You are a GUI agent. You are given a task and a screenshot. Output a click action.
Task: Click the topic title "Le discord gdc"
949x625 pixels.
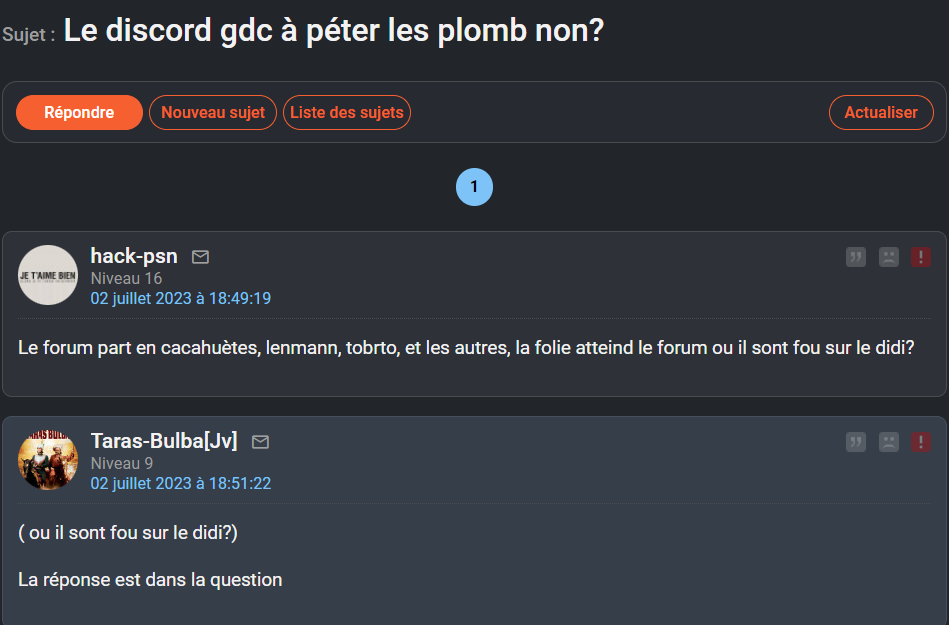coord(334,31)
